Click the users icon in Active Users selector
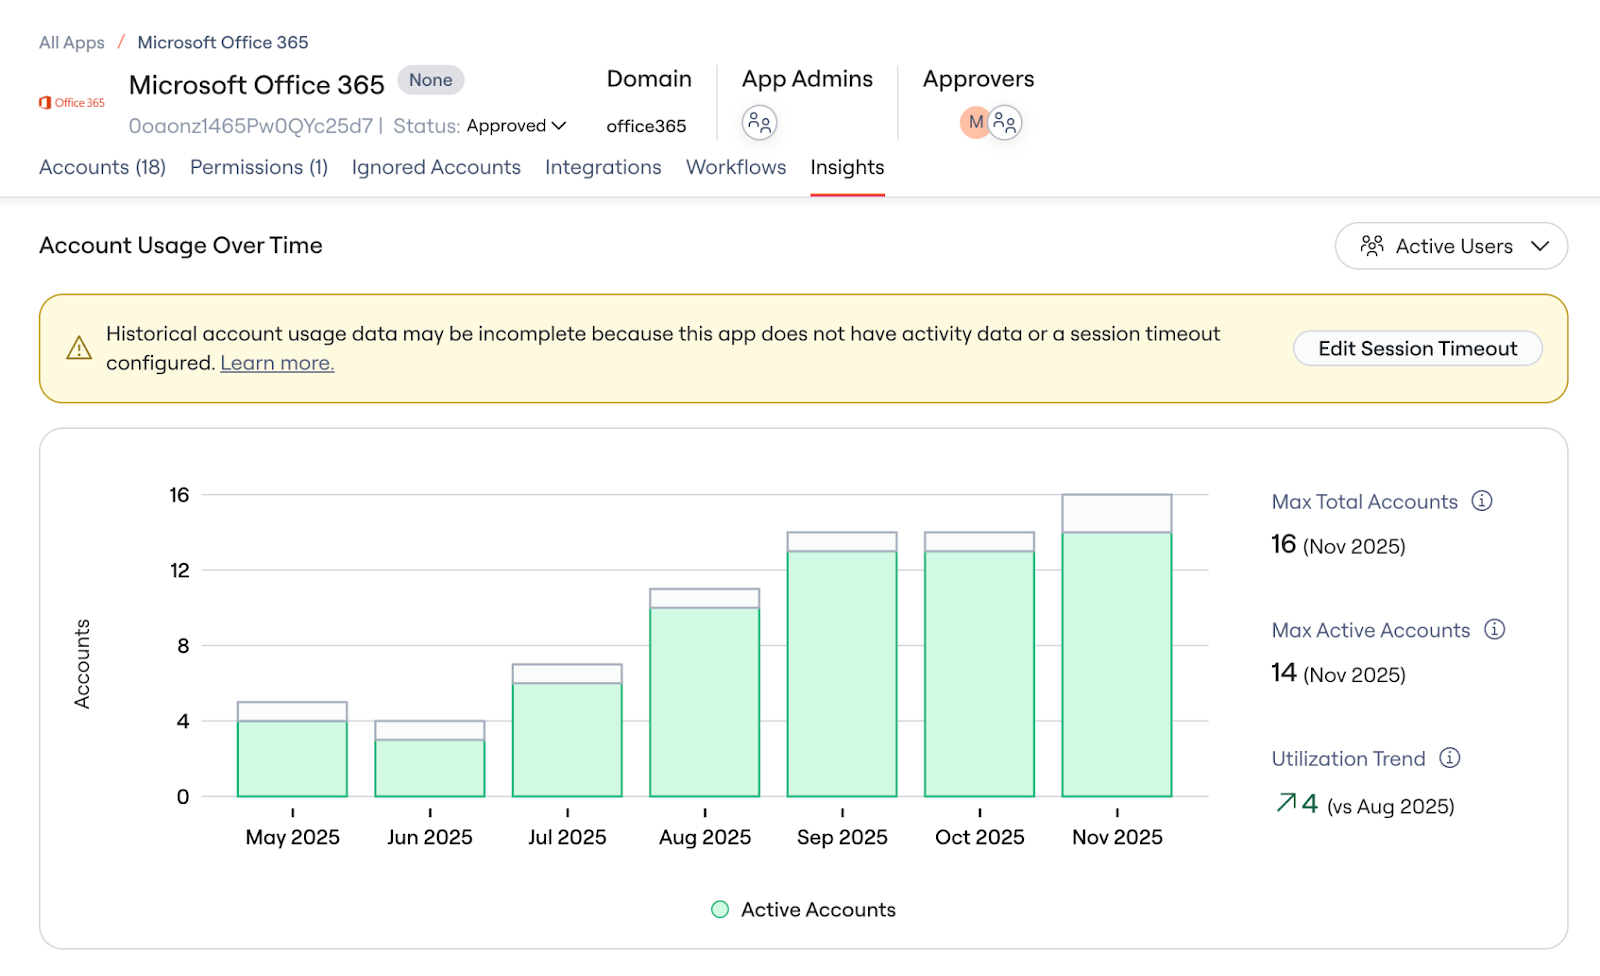The width and height of the screenshot is (1600, 976). (1372, 246)
